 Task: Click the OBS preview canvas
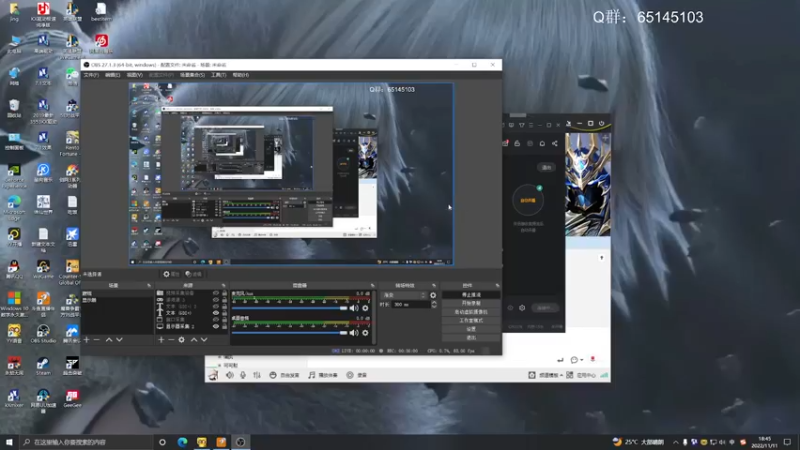291,174
